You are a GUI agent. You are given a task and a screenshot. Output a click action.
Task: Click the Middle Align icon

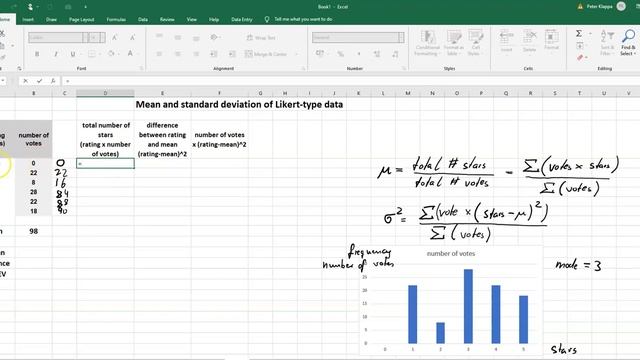pyautogui.click(x=178, y=38)
